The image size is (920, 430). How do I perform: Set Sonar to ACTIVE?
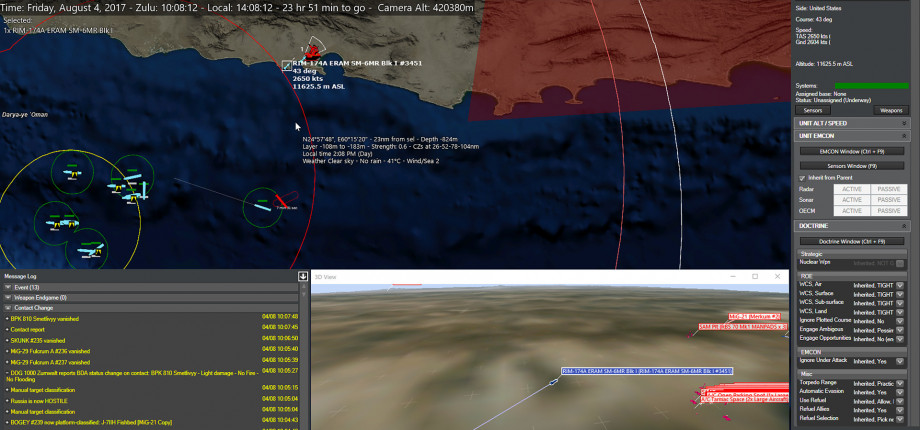point(851,200)
